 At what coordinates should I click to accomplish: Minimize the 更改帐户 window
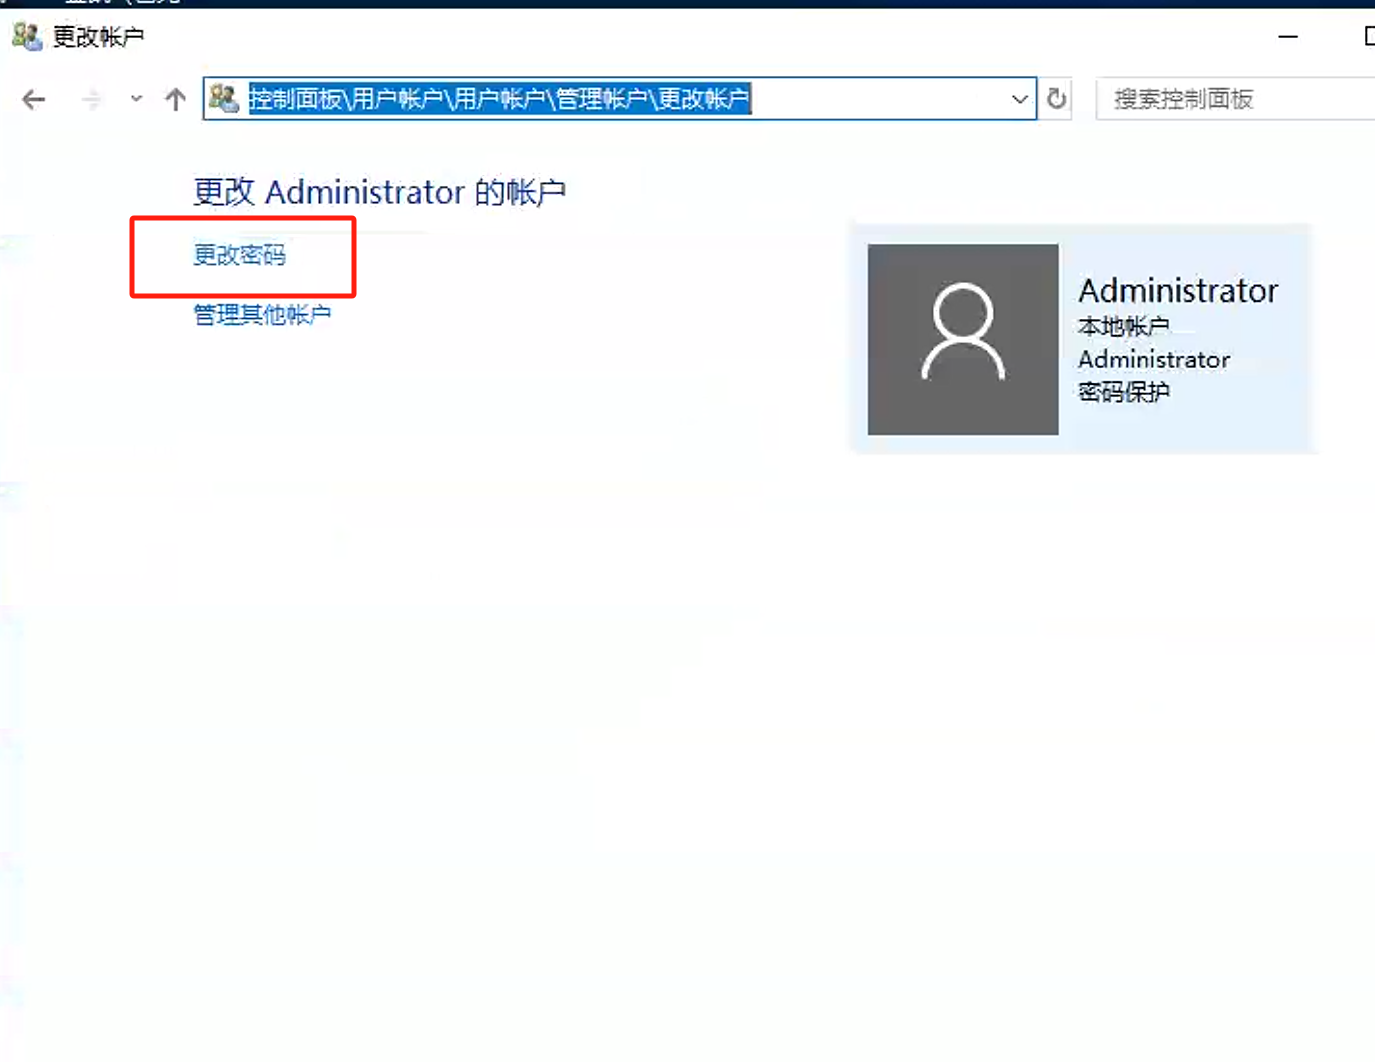tap(1288, 37)
